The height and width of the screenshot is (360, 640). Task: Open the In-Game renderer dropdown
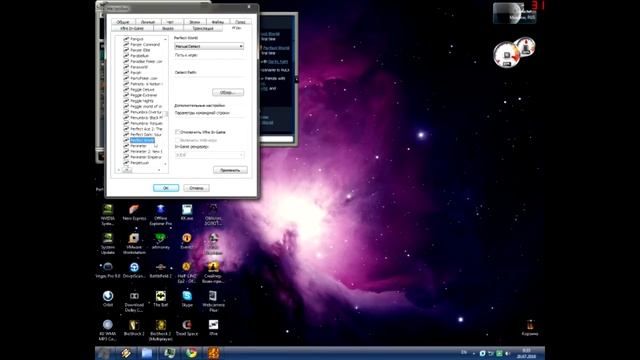[x=209, y=155]
